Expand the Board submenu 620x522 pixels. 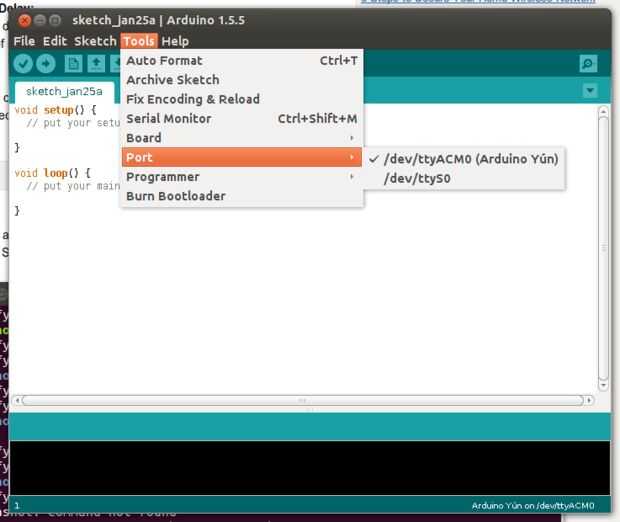242,138
